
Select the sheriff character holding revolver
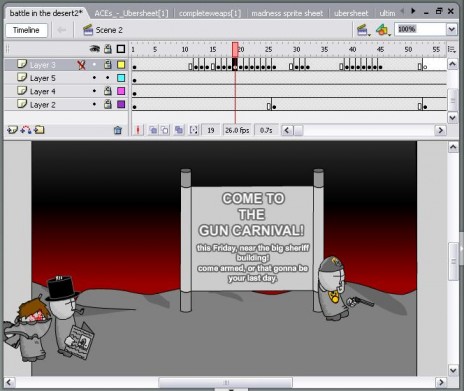tap(334, 289)
